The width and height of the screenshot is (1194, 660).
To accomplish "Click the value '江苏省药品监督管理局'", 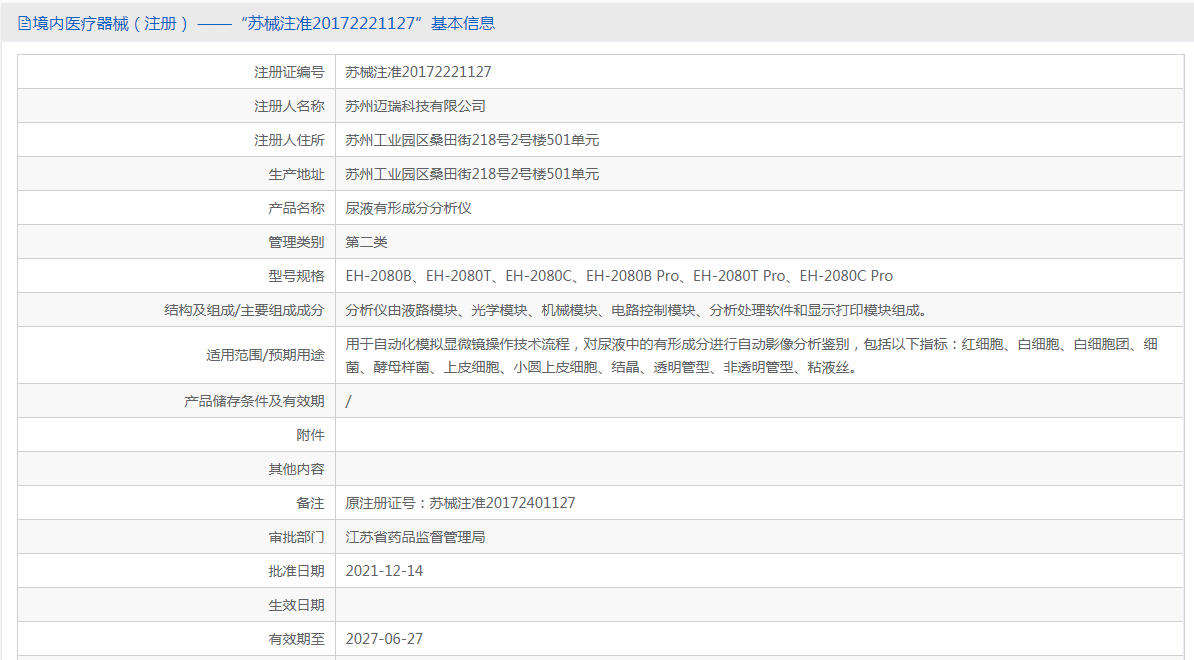I will click(415, 537).
